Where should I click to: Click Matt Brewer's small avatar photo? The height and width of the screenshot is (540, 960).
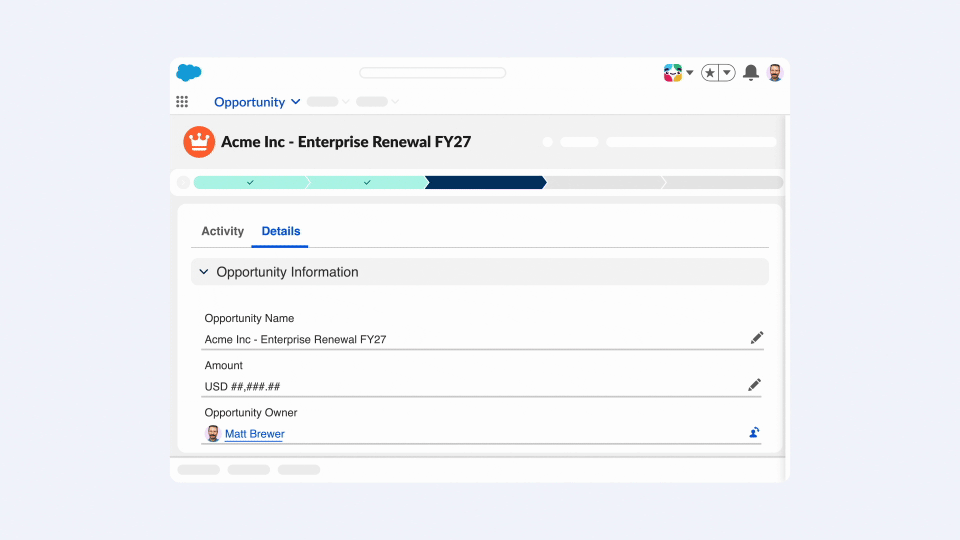pos(212,433)
